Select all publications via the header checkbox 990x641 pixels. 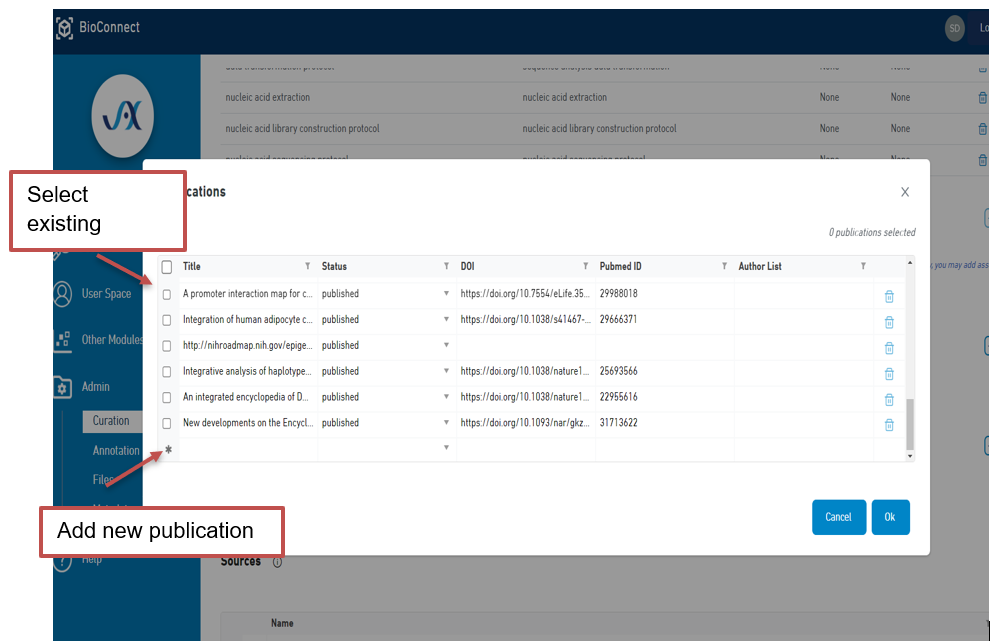click(x=165, y=266)
